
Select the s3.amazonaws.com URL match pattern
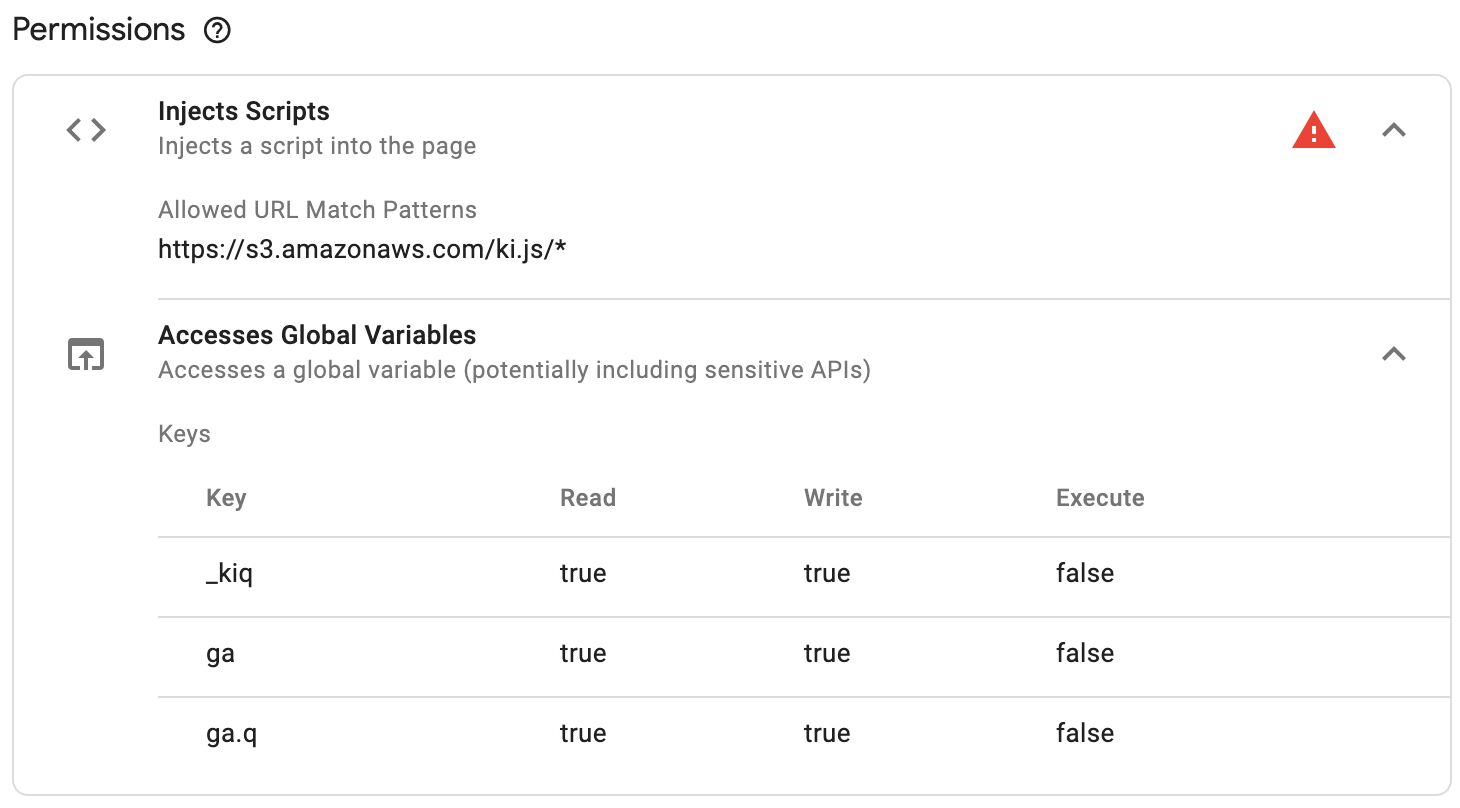(363, 249)
